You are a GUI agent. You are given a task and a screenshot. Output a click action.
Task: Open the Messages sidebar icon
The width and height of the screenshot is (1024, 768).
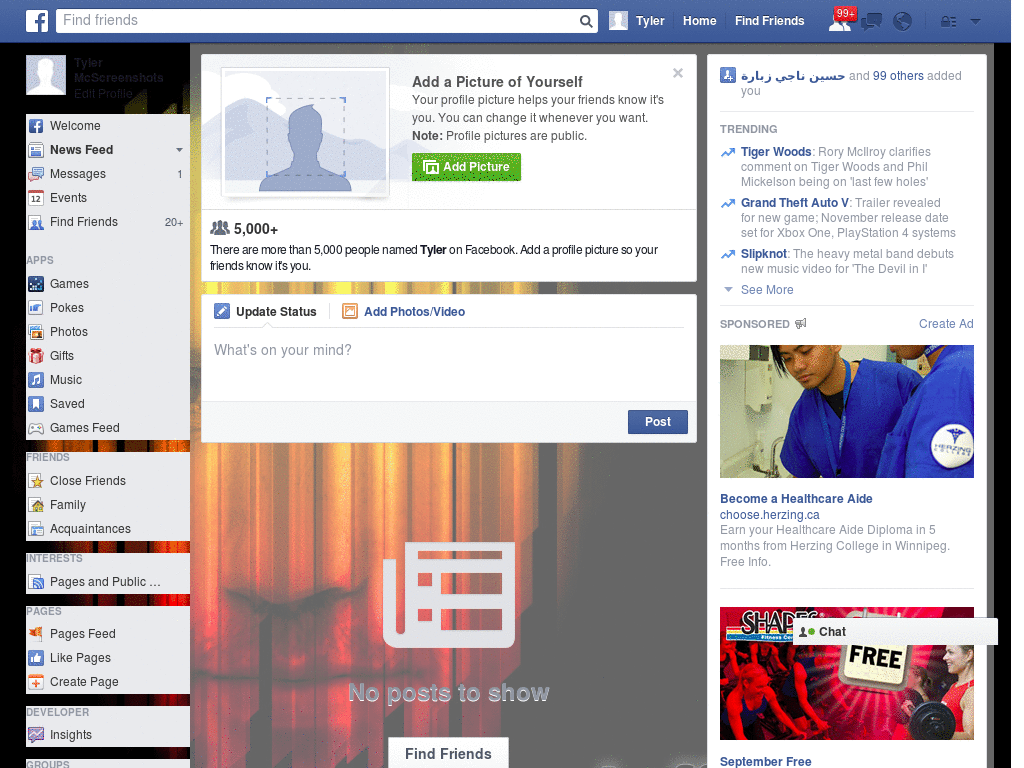[36, 174]
